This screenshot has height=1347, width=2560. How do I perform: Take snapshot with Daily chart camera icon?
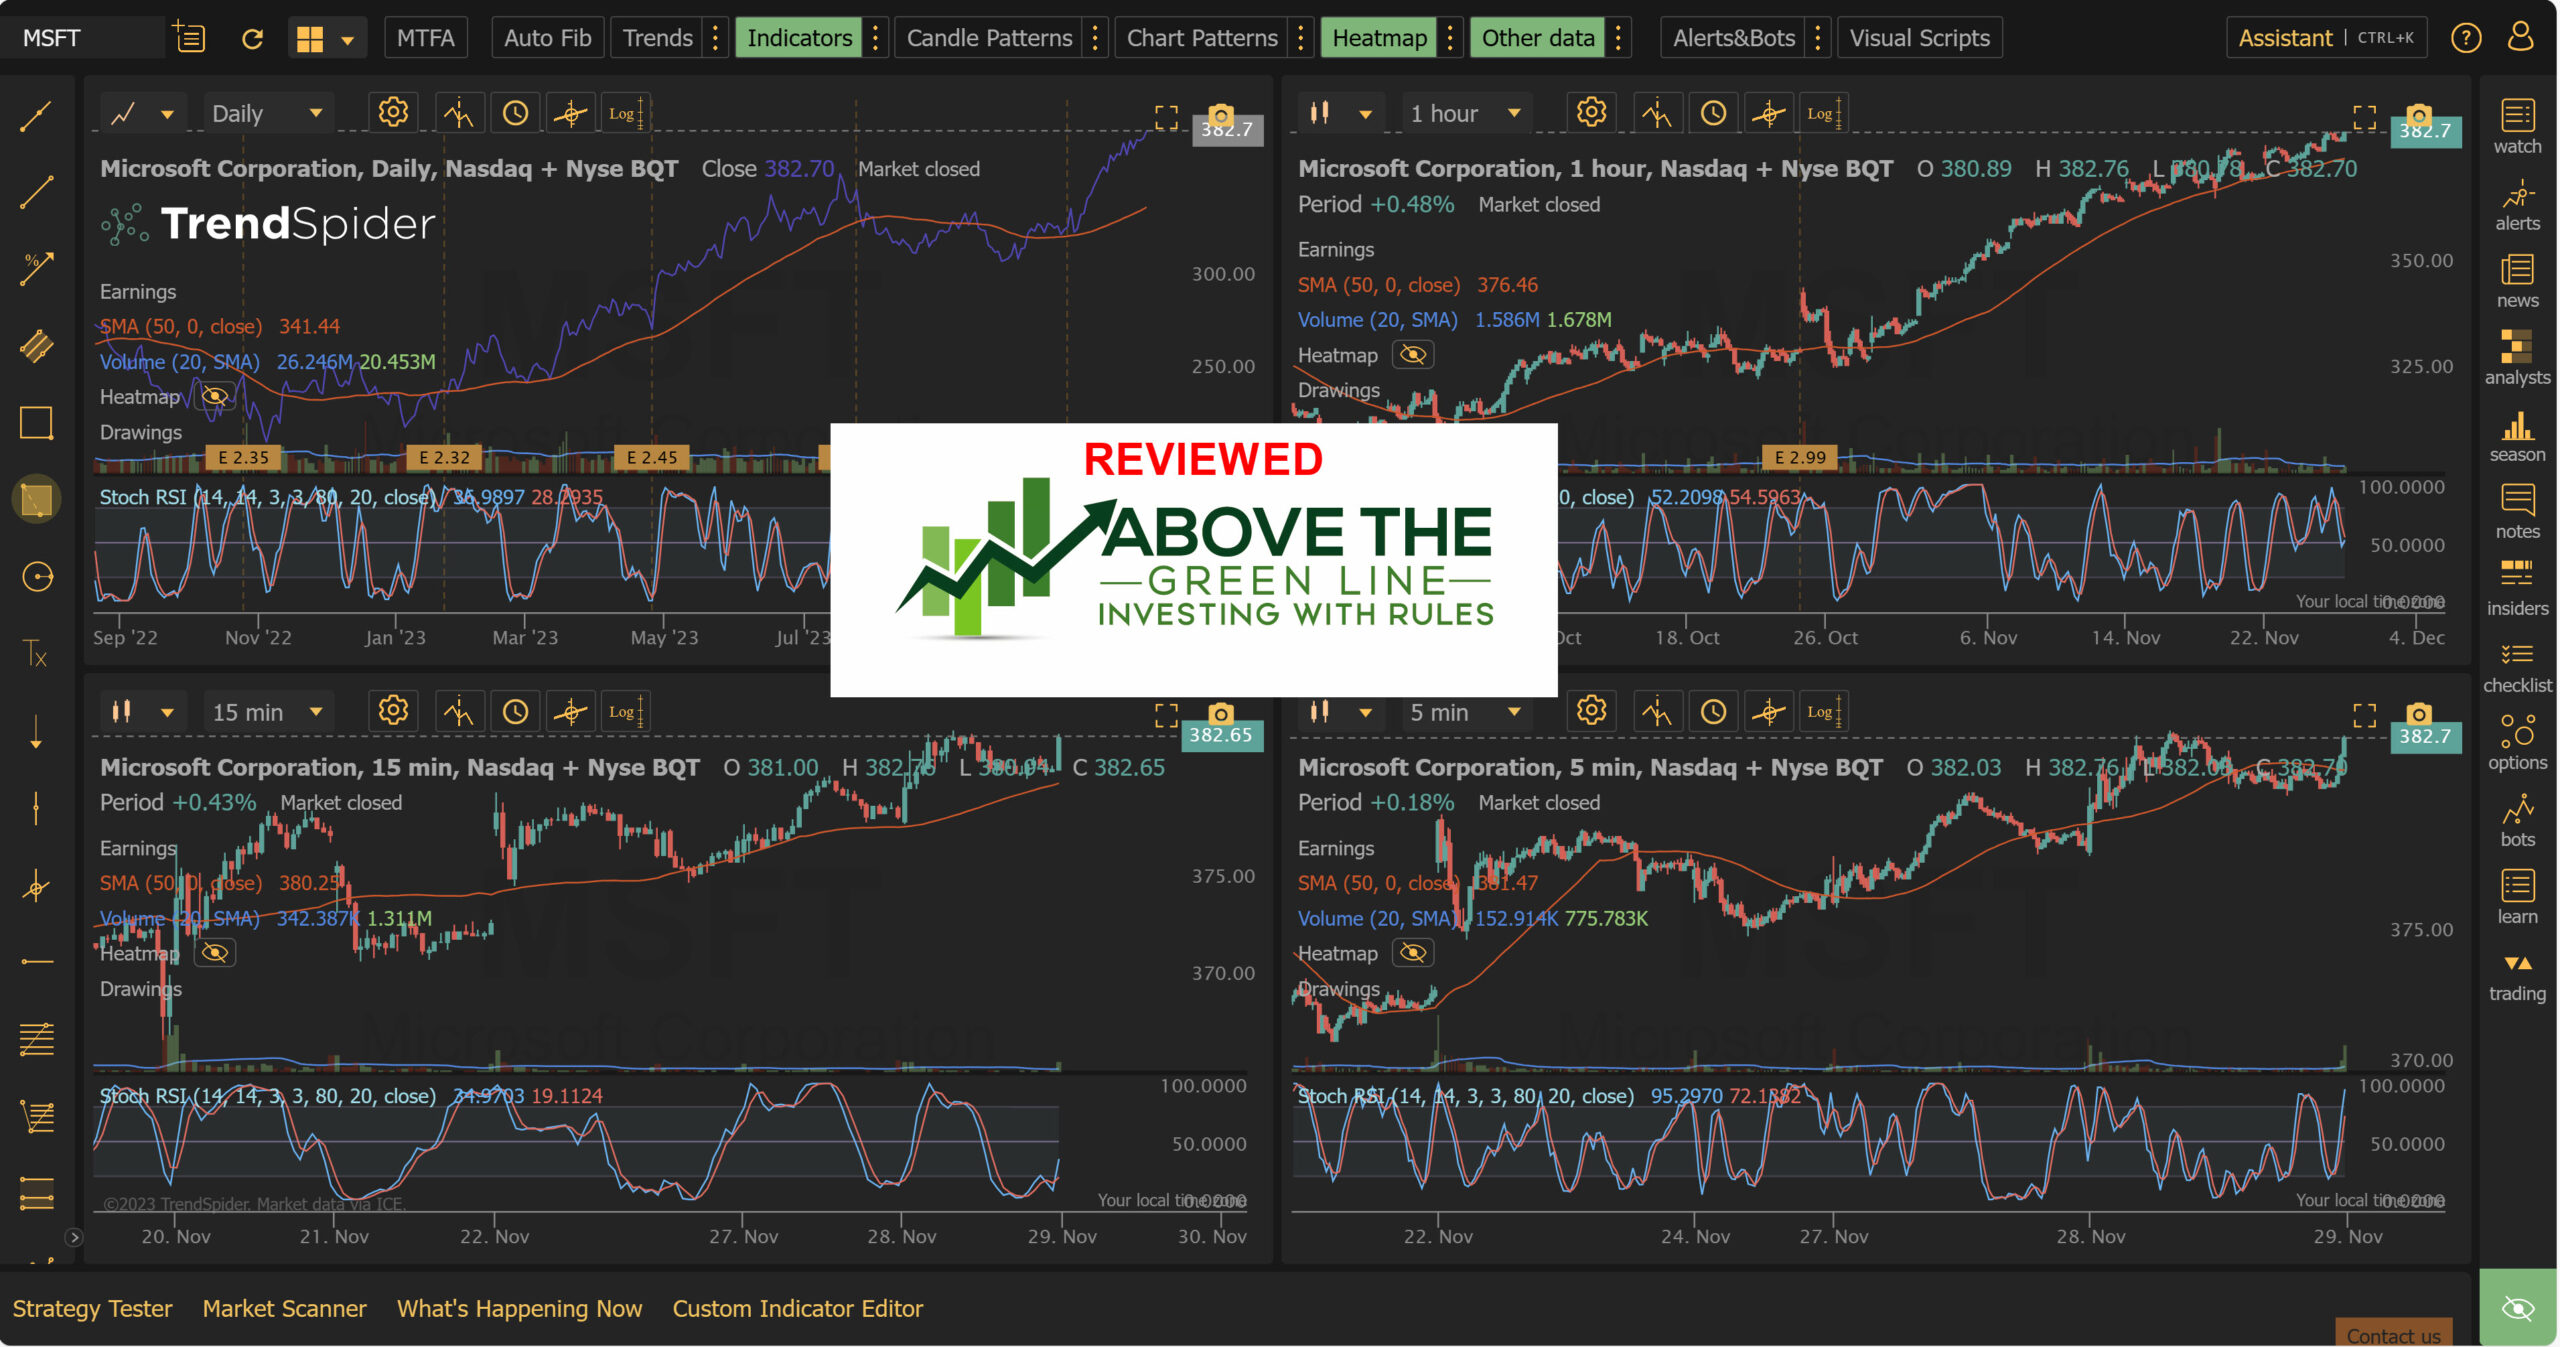click(1220, 113)
